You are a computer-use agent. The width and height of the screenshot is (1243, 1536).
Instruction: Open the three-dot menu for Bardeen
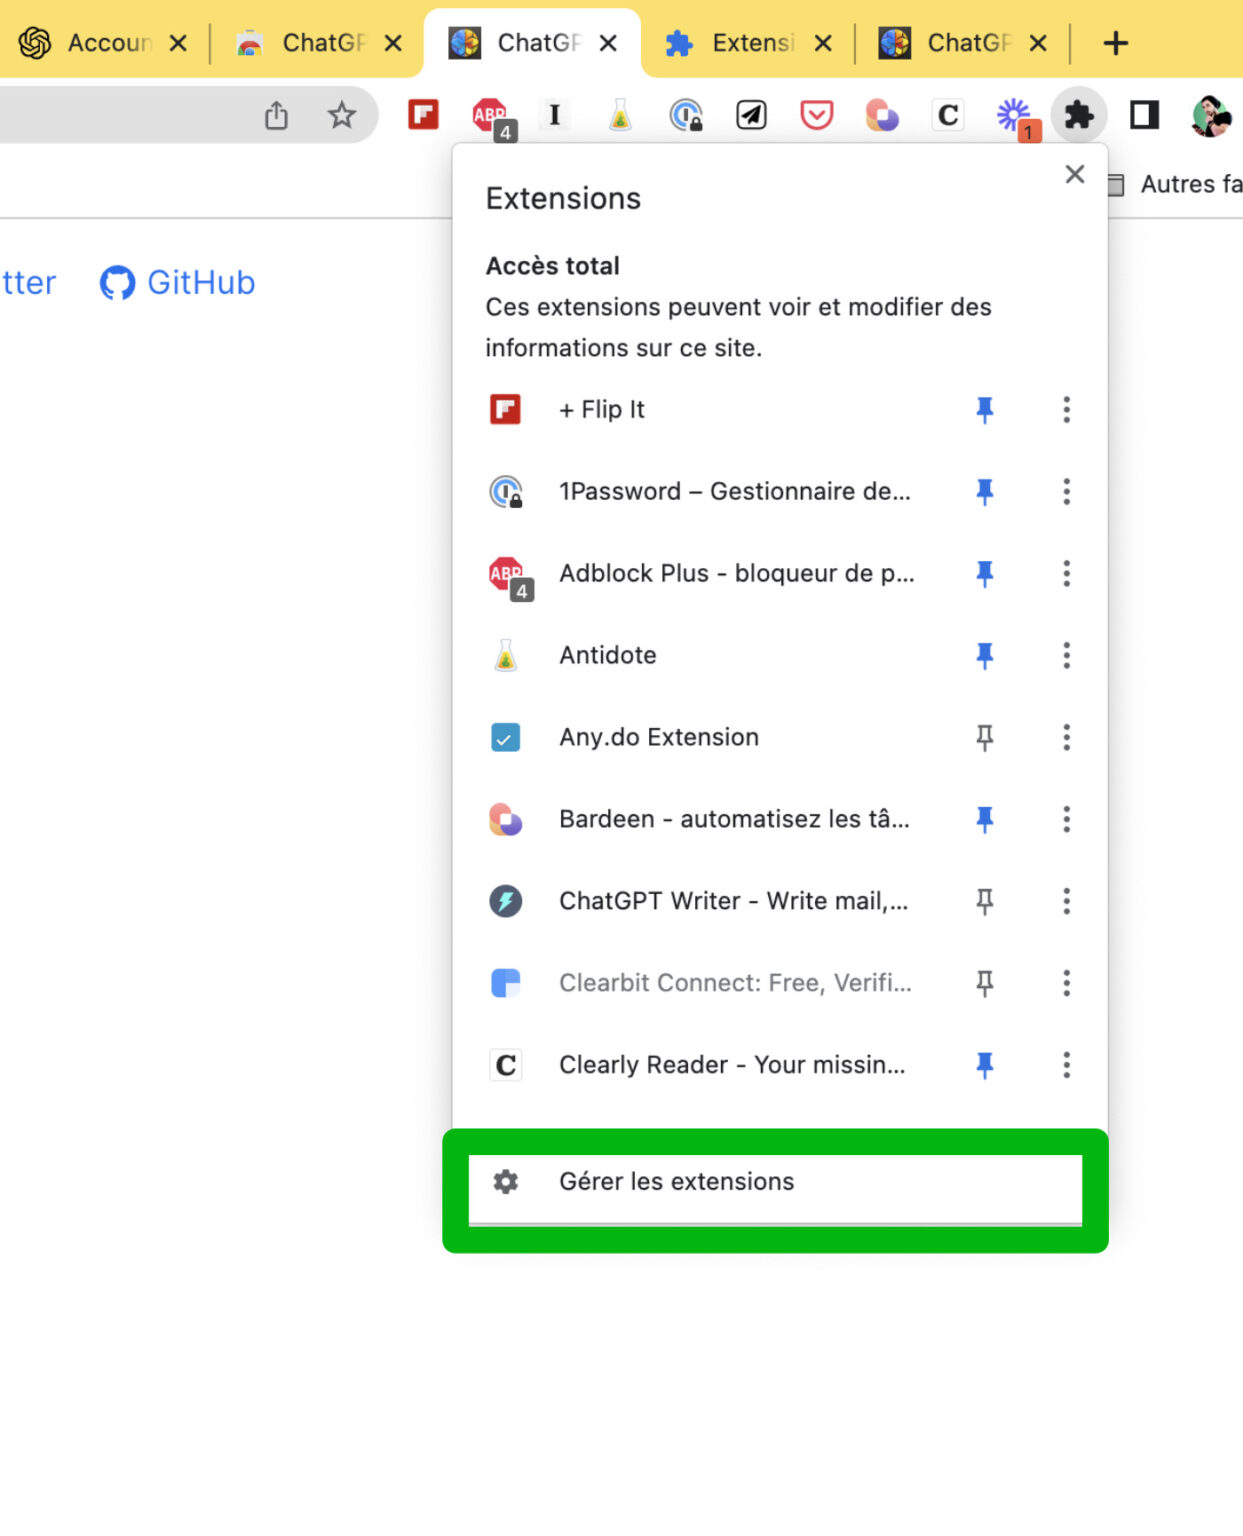pos(1066,819)
